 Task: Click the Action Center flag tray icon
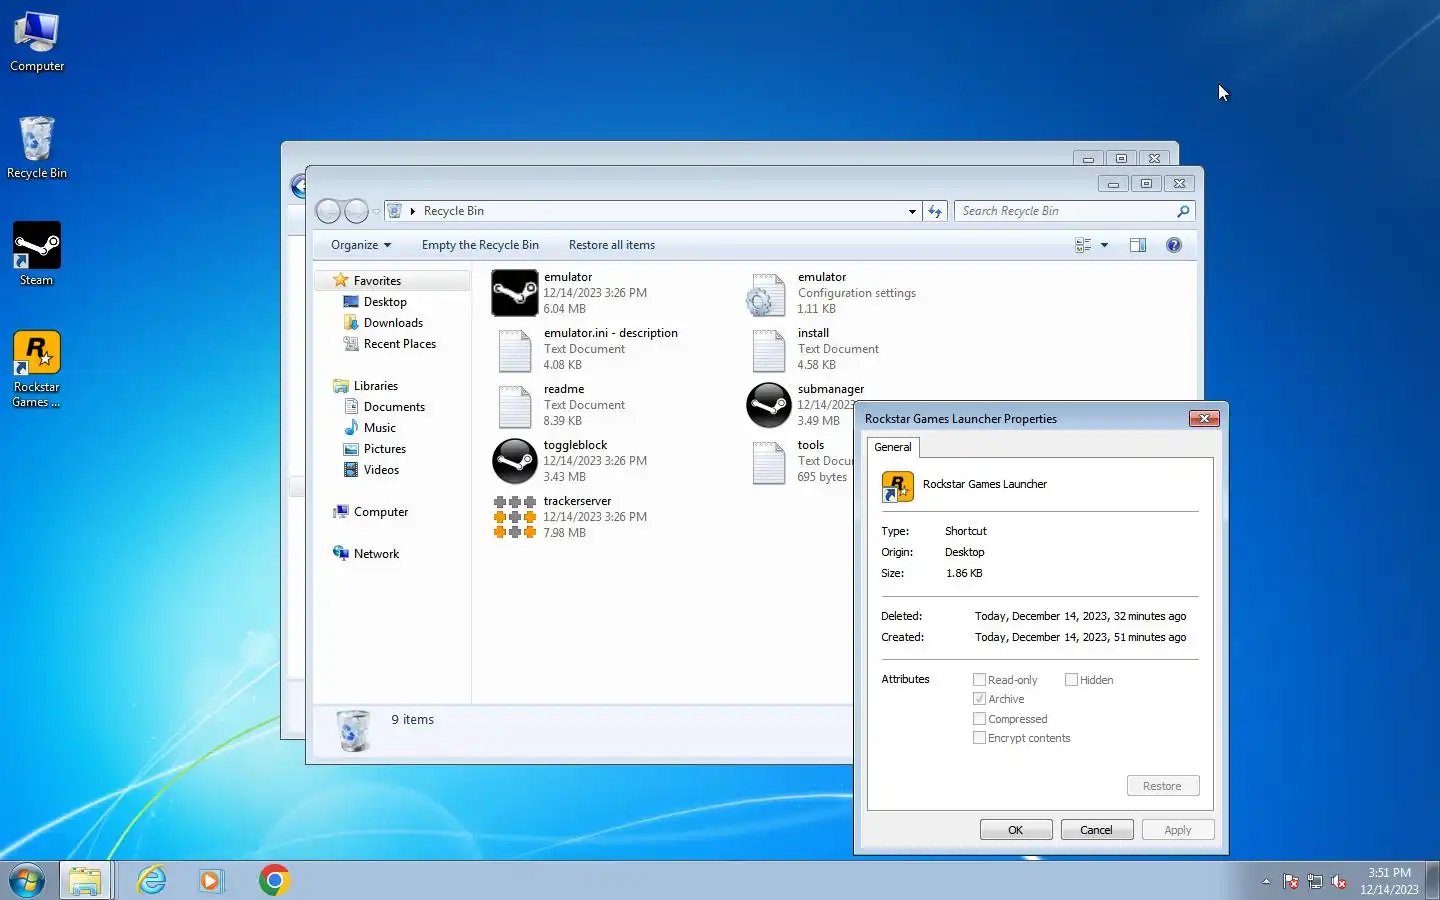[x=1291, y=881]
